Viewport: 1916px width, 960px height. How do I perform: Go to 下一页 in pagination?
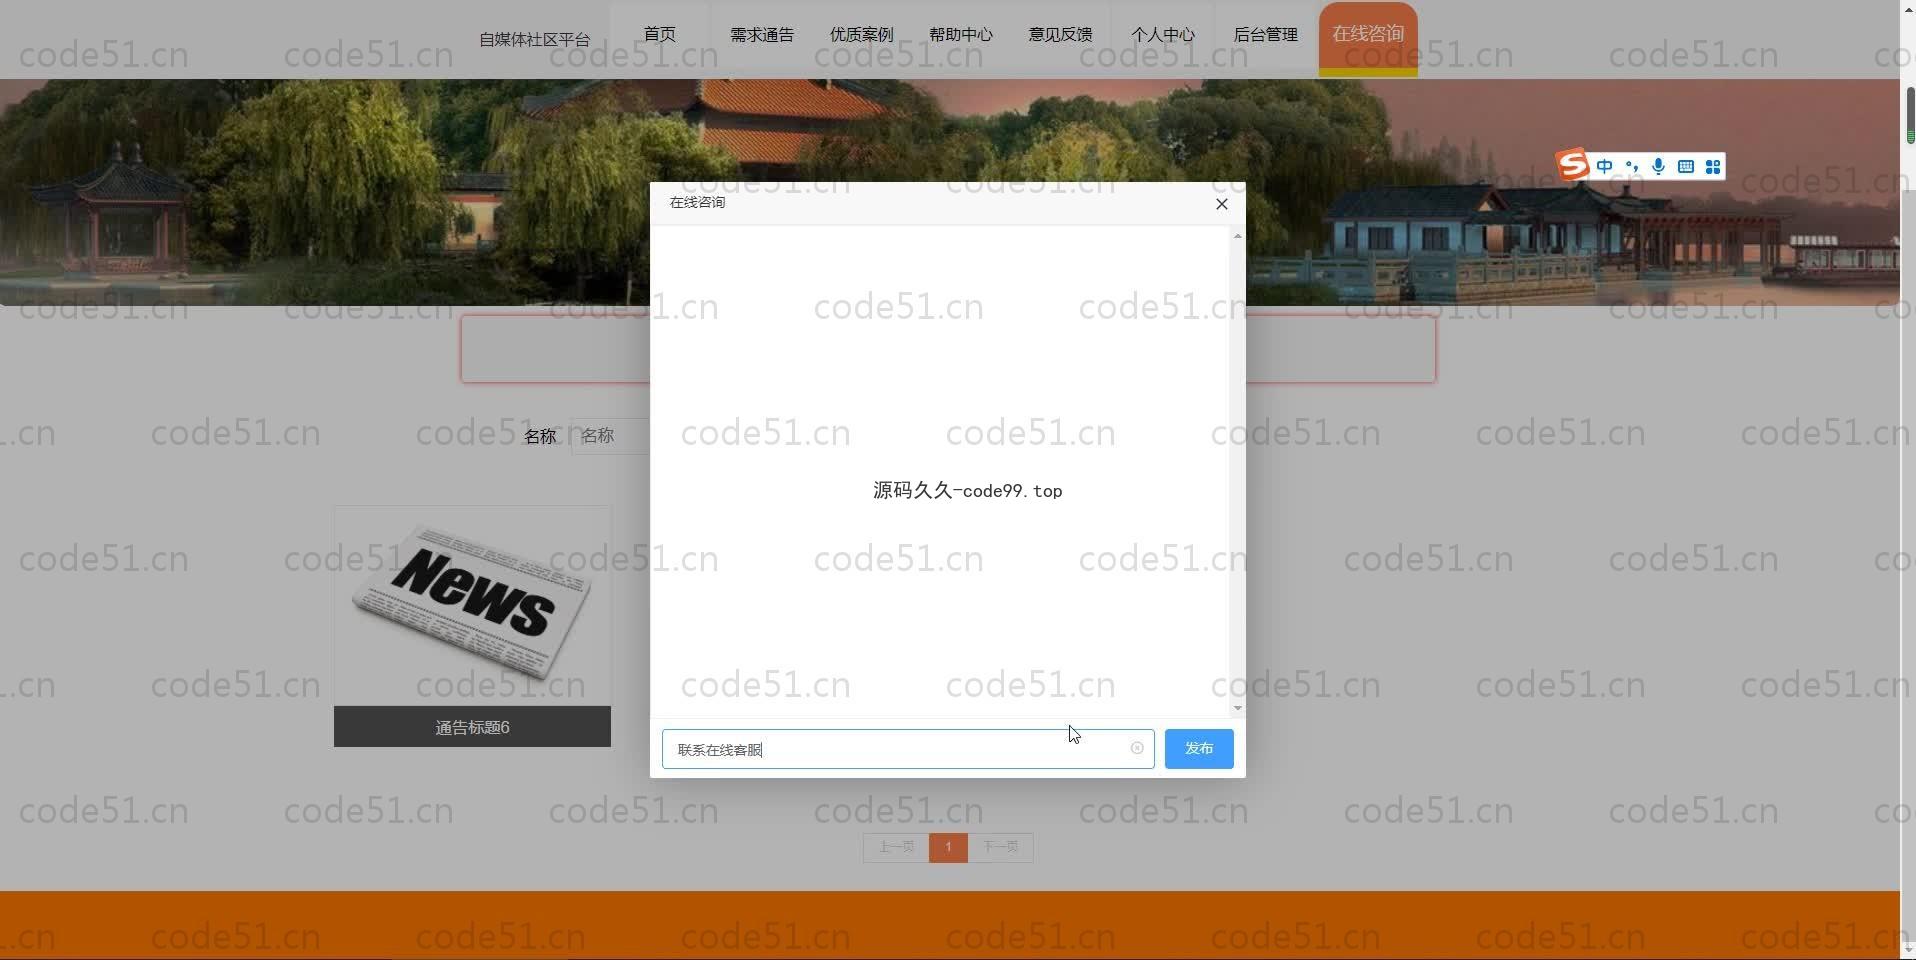(1000, 847)
